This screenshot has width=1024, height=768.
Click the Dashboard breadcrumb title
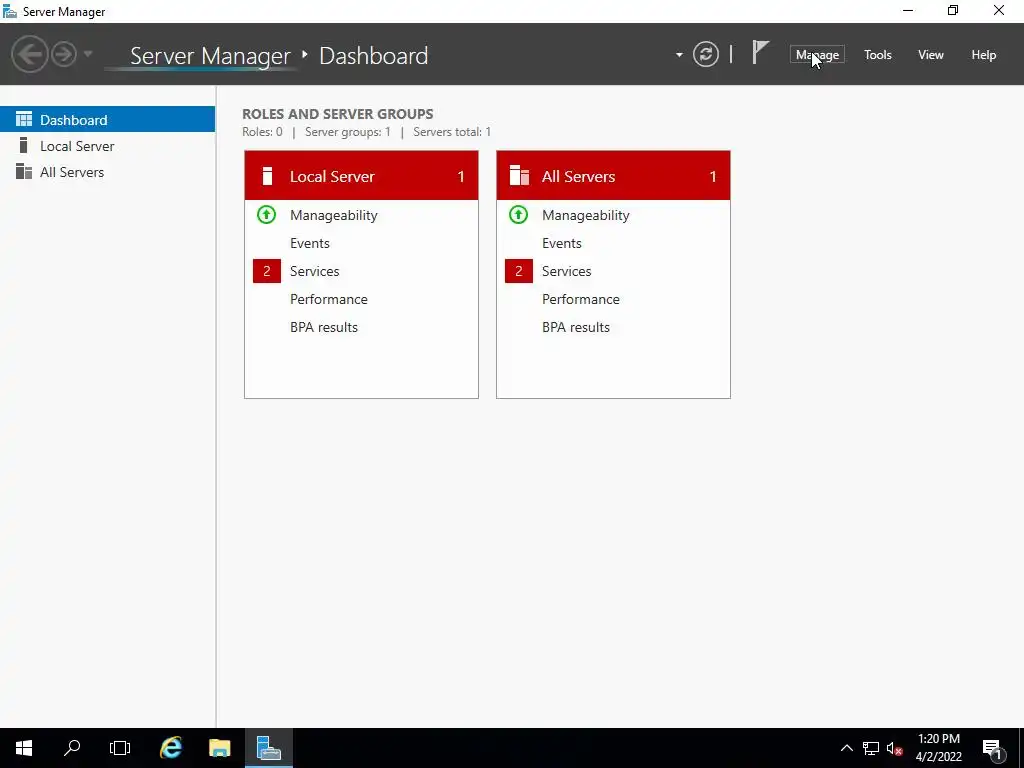(x=374, y=56)
